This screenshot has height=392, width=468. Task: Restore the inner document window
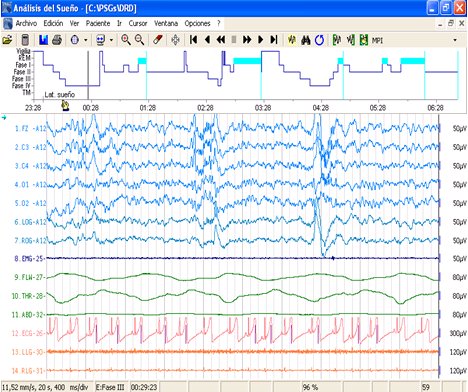pos(451,23)
